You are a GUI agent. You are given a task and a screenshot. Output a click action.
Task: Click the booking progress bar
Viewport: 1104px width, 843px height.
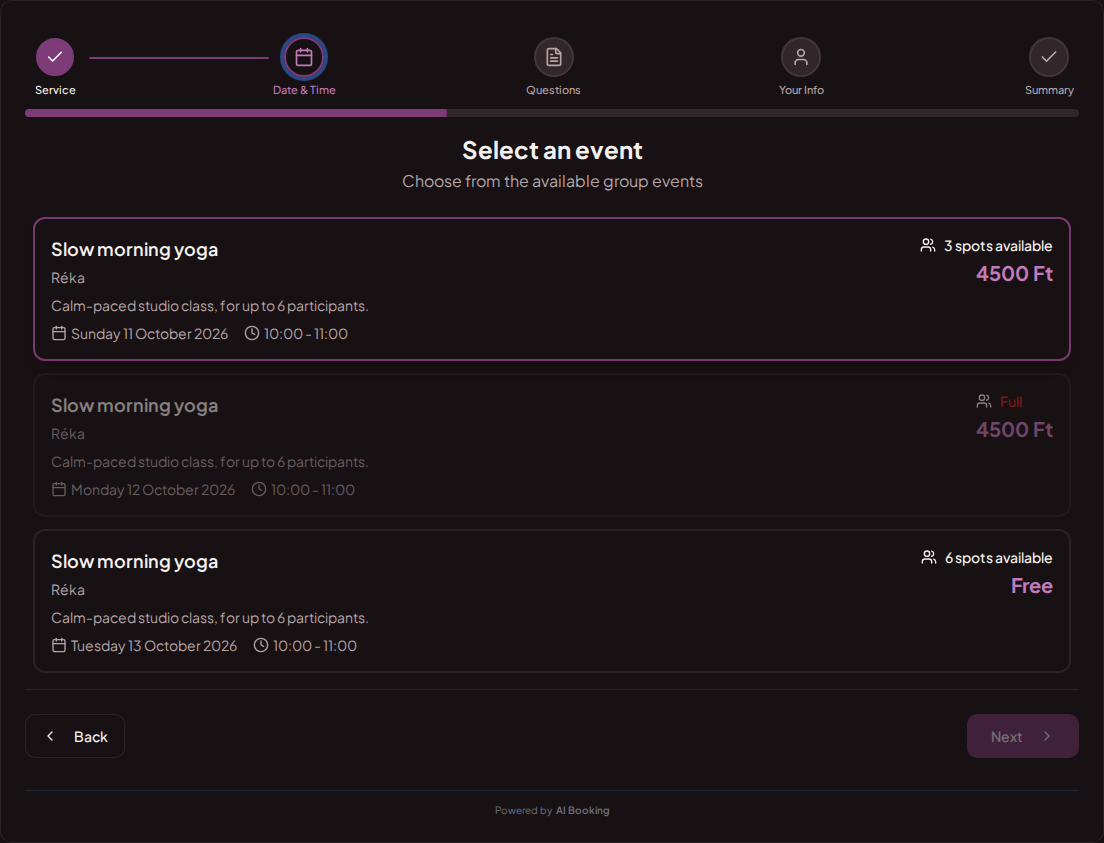[x=551, y=113]
